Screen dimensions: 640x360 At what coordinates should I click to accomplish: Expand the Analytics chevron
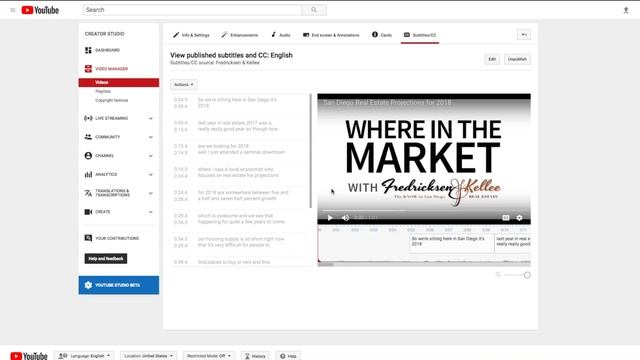point(151,175)
